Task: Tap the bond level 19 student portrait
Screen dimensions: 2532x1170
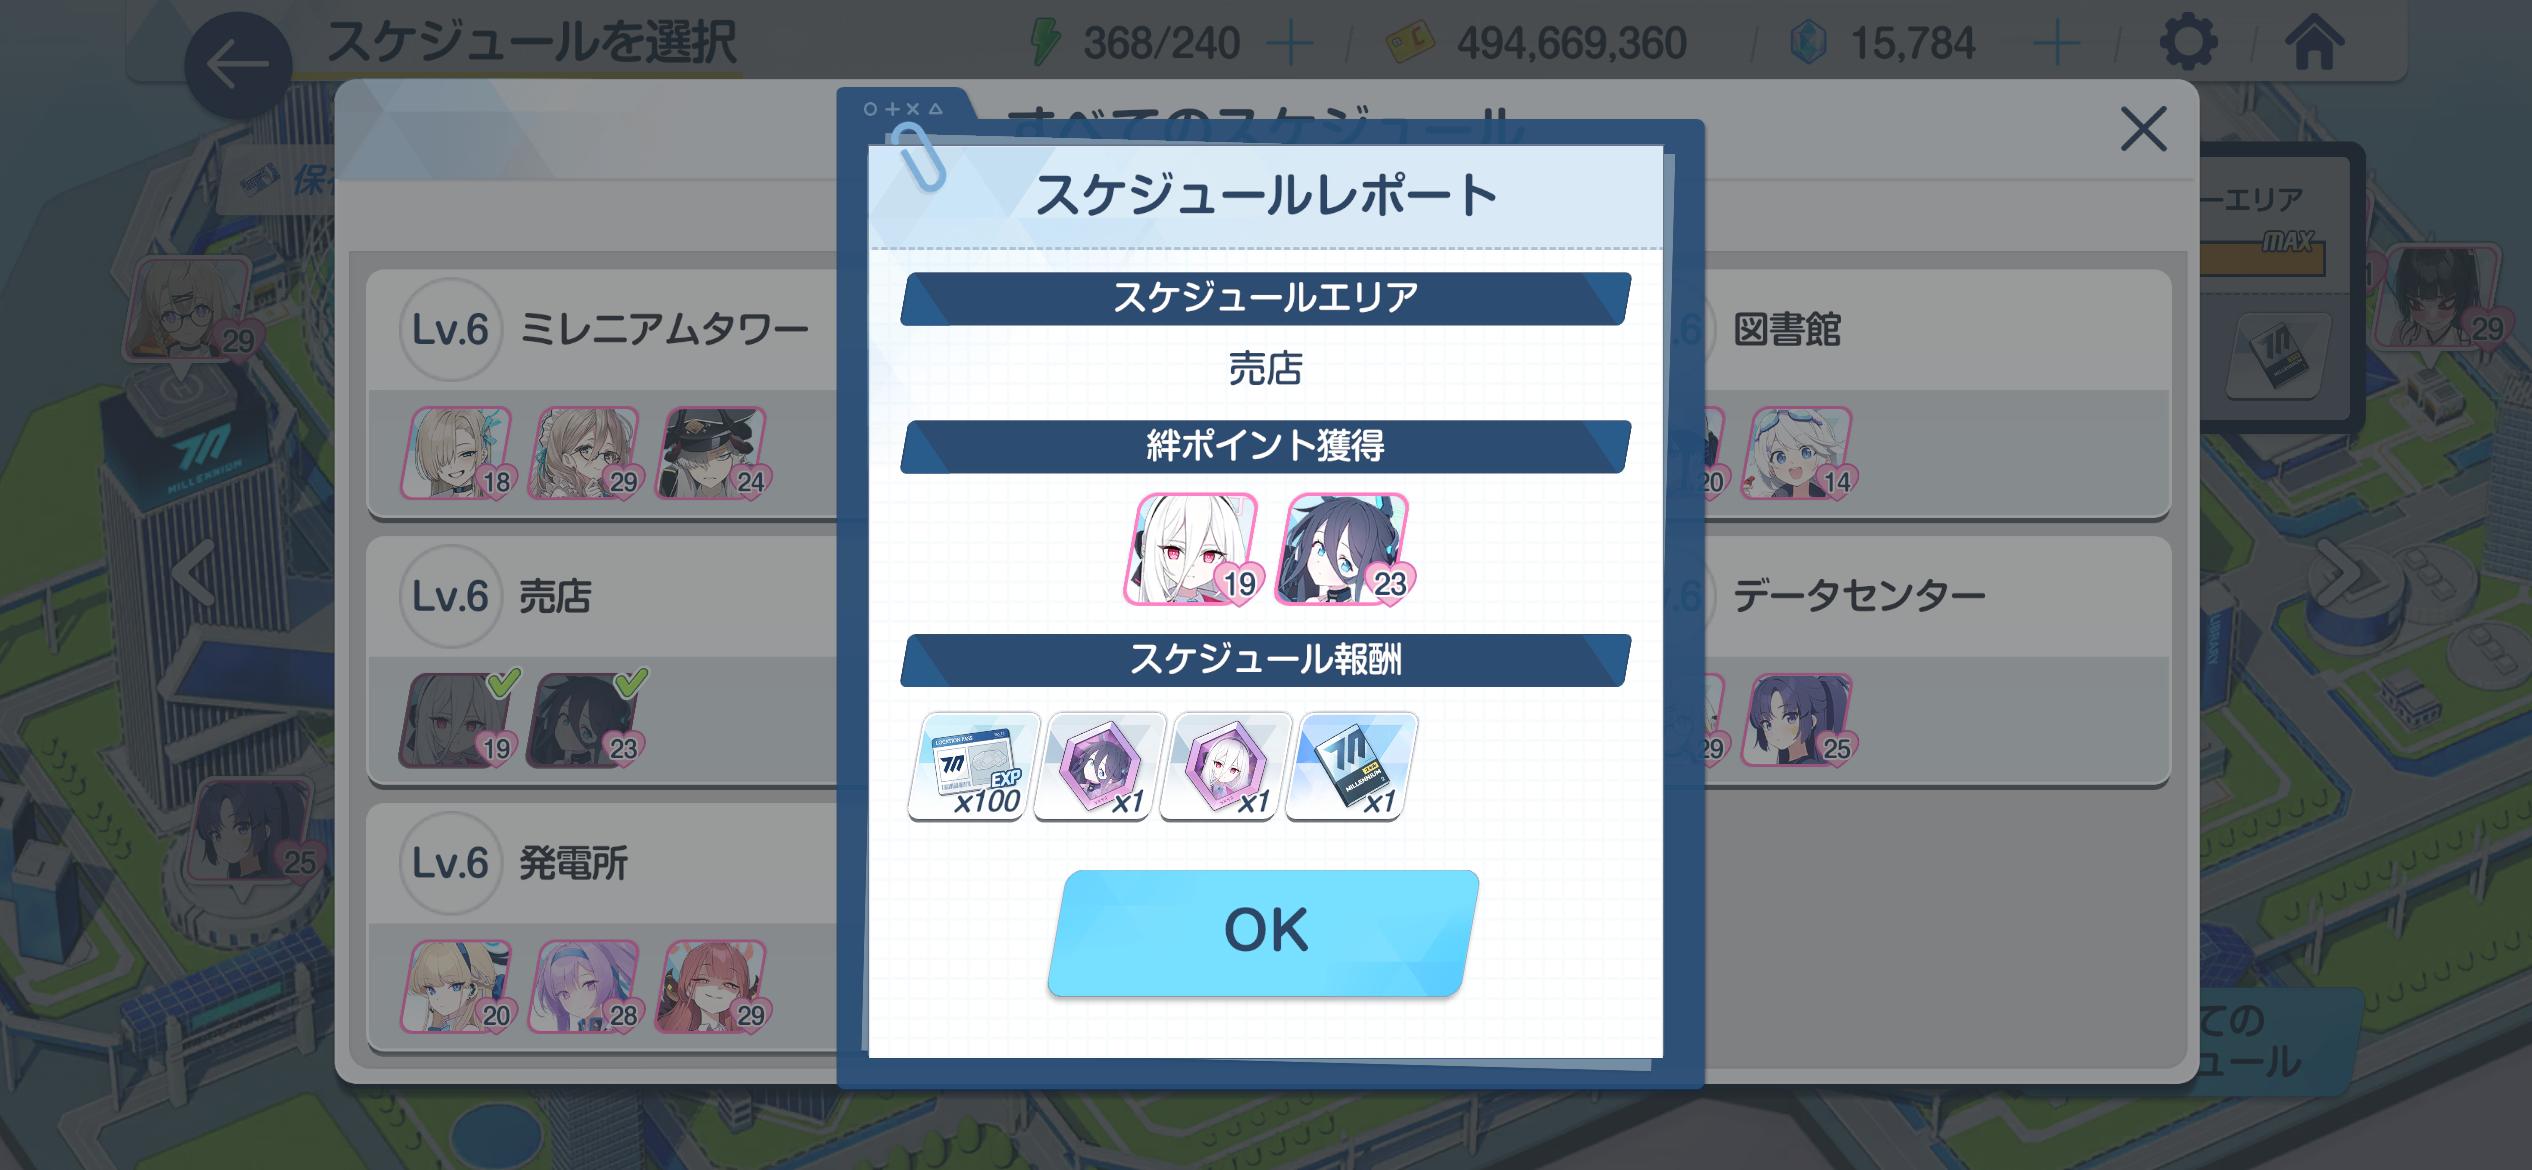Action: tap(1193, 549)
